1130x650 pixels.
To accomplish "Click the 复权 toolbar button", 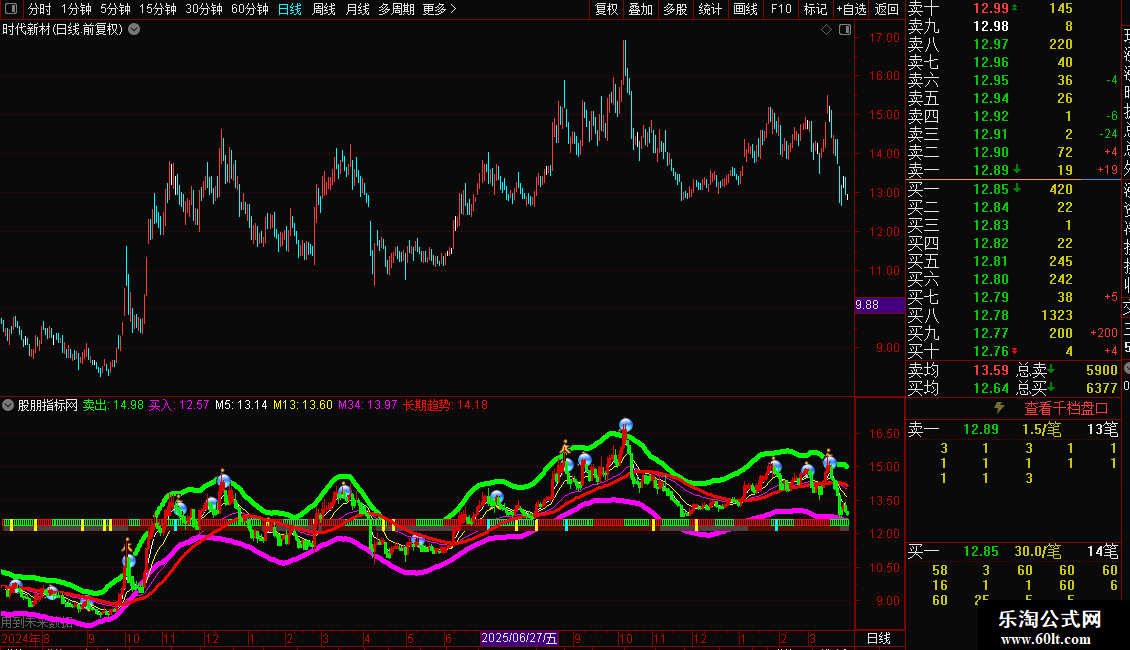I will [x=607, y=9].
